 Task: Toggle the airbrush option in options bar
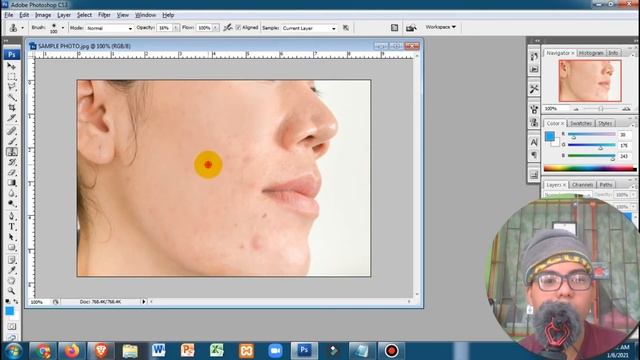coord(228,28)
